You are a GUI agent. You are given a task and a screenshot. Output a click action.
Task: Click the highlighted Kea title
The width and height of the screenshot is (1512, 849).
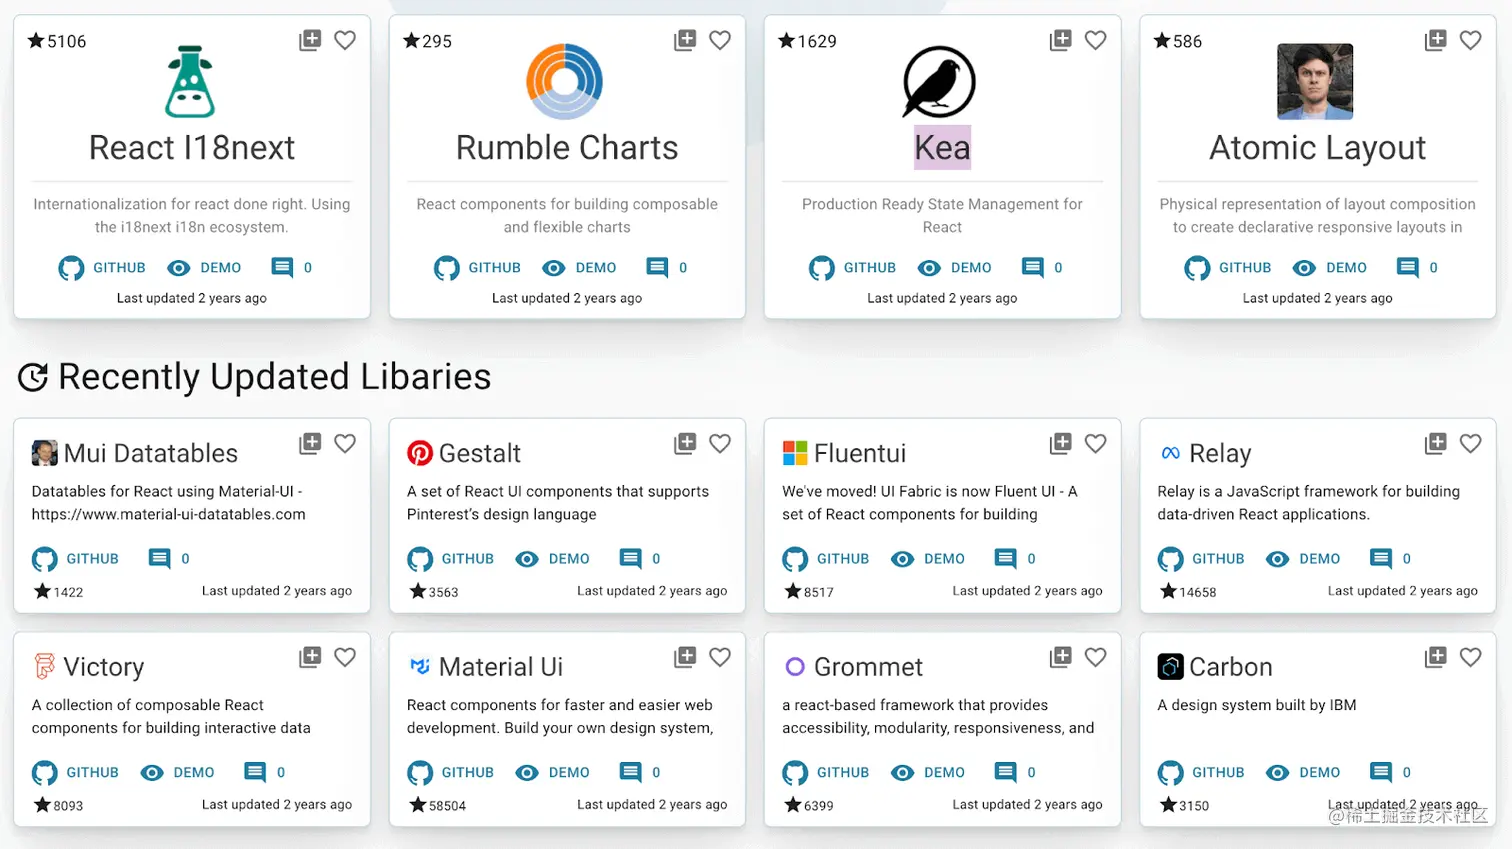tap(942, 148)
